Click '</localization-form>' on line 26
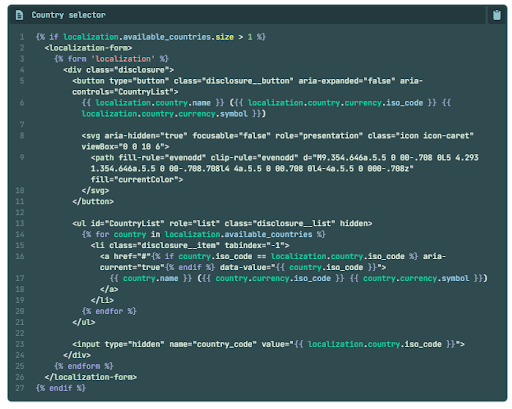The image size is (512, 409). click(91, 377)
